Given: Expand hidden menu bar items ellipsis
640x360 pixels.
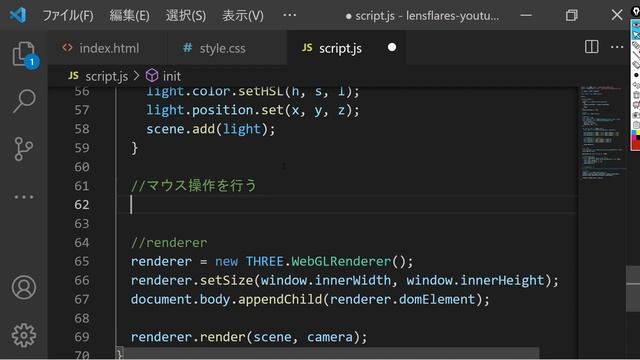Looking at the screenshot, I should (289, 15).
